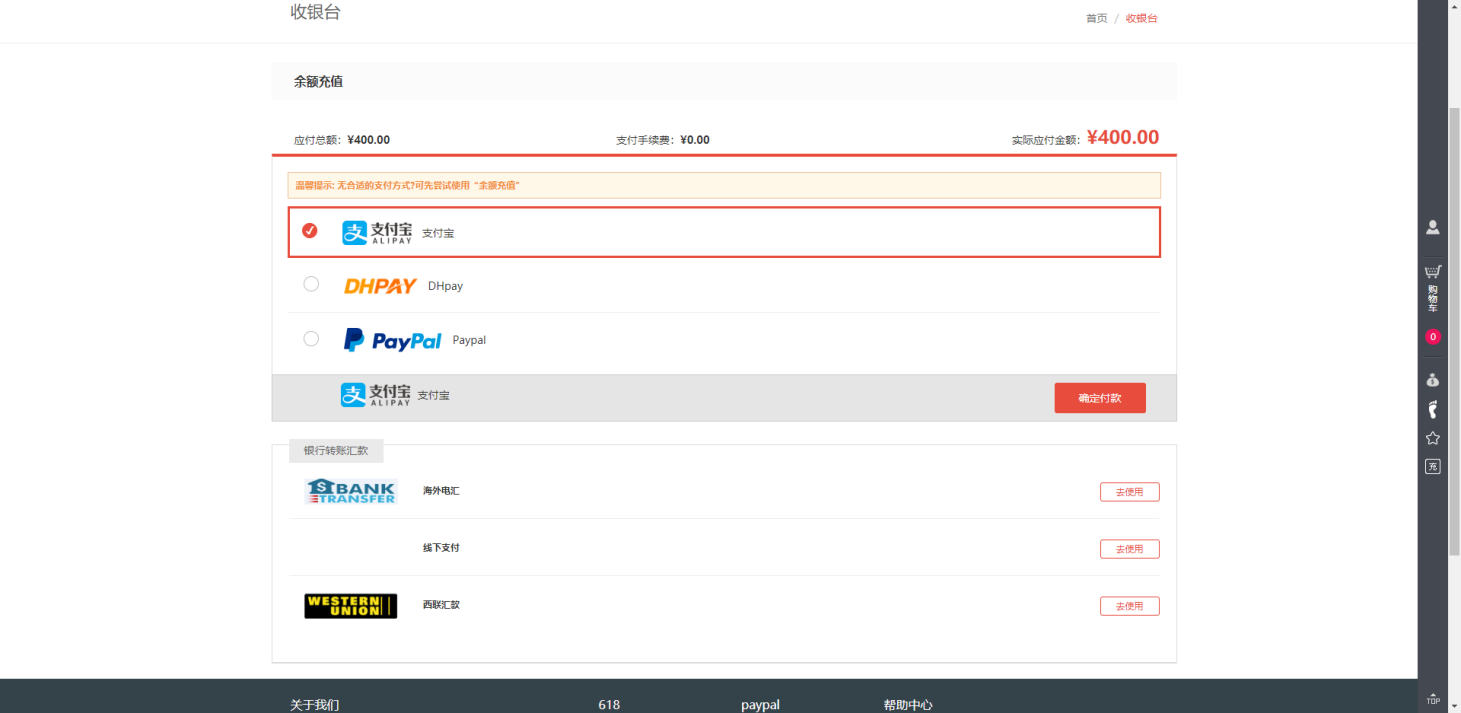The width and height of the screenshot is (1461, 713).
Task: Click the 确定付款 button
Action: (1100, 398)
